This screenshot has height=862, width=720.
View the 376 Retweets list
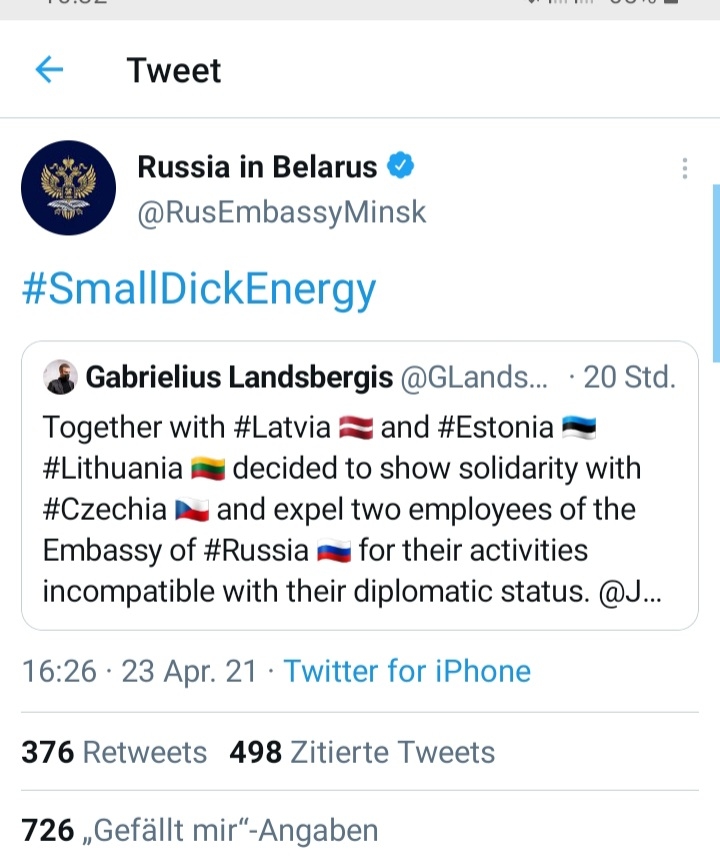point(114,752)
